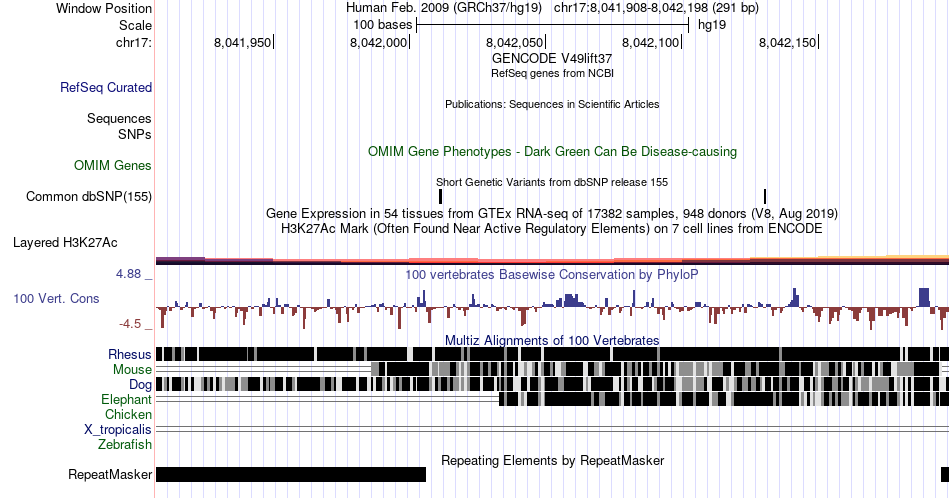Click the RefSeq Curated track label
Viewport: 950px width, 498px height.
(105, 87)
